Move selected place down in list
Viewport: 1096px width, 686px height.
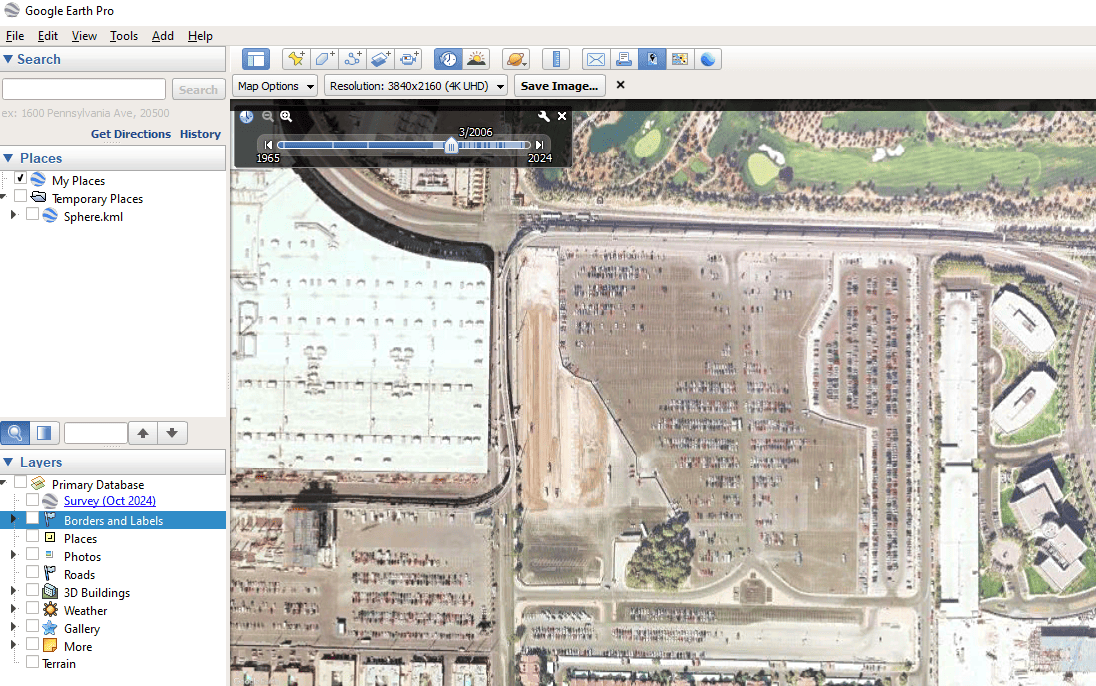tap(172, 433)
